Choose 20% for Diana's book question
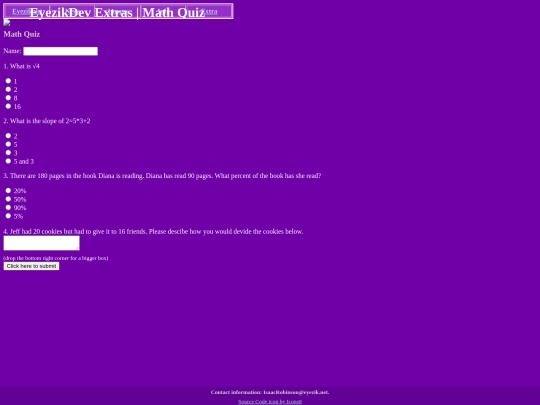The width and height of the screenshot is (540, 405). tap(8, 190)
